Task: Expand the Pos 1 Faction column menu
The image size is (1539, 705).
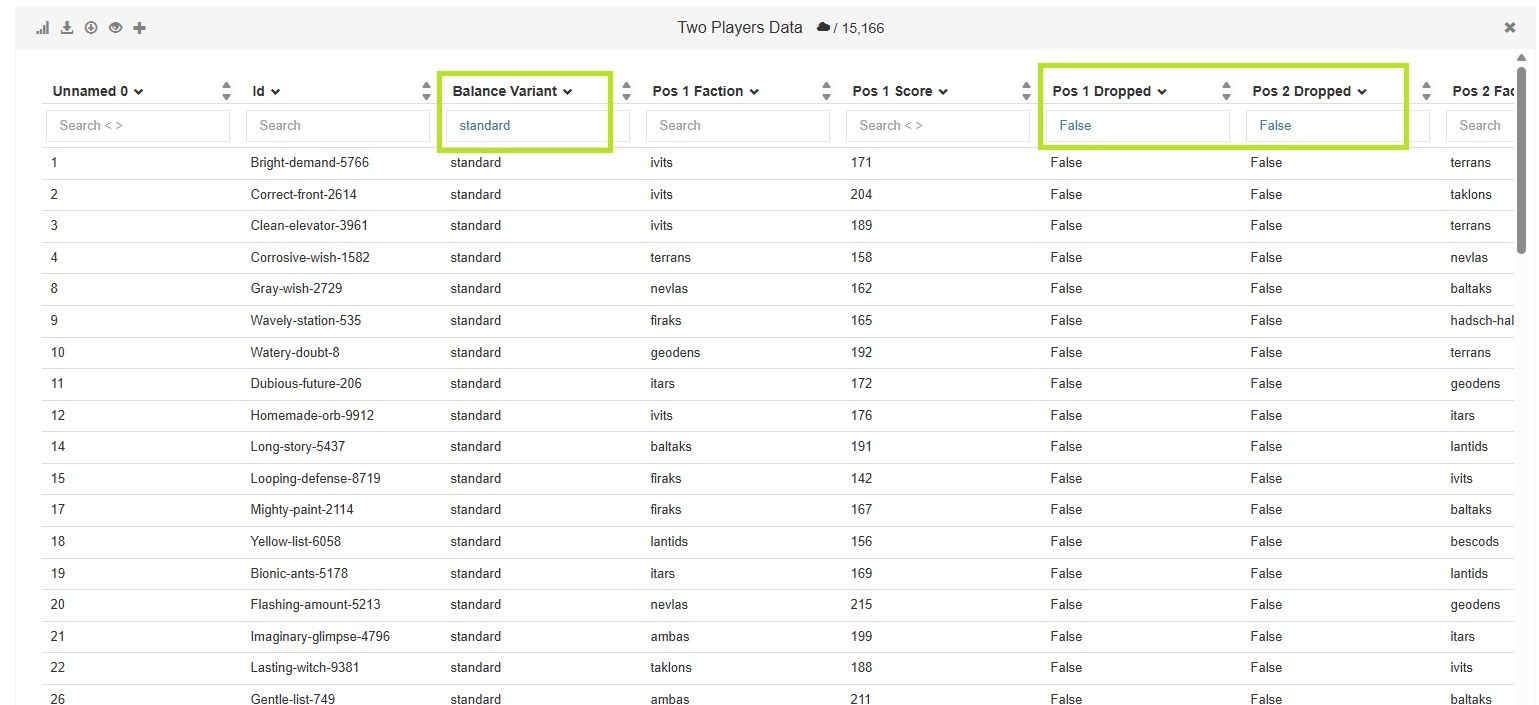Action: (754, 92)
